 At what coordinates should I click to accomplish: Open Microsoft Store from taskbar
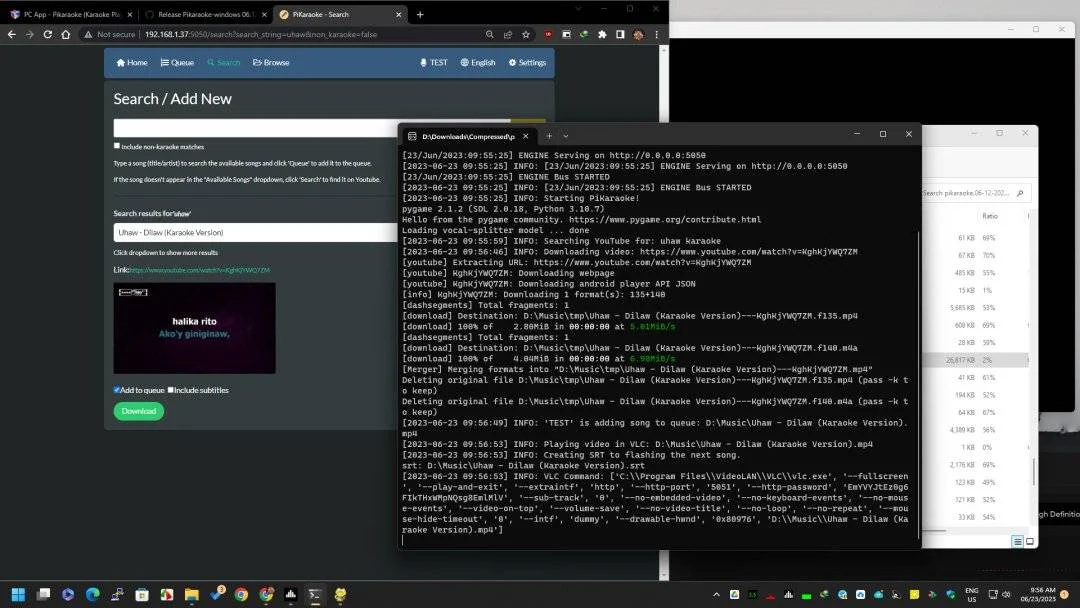tap(142, 594)
